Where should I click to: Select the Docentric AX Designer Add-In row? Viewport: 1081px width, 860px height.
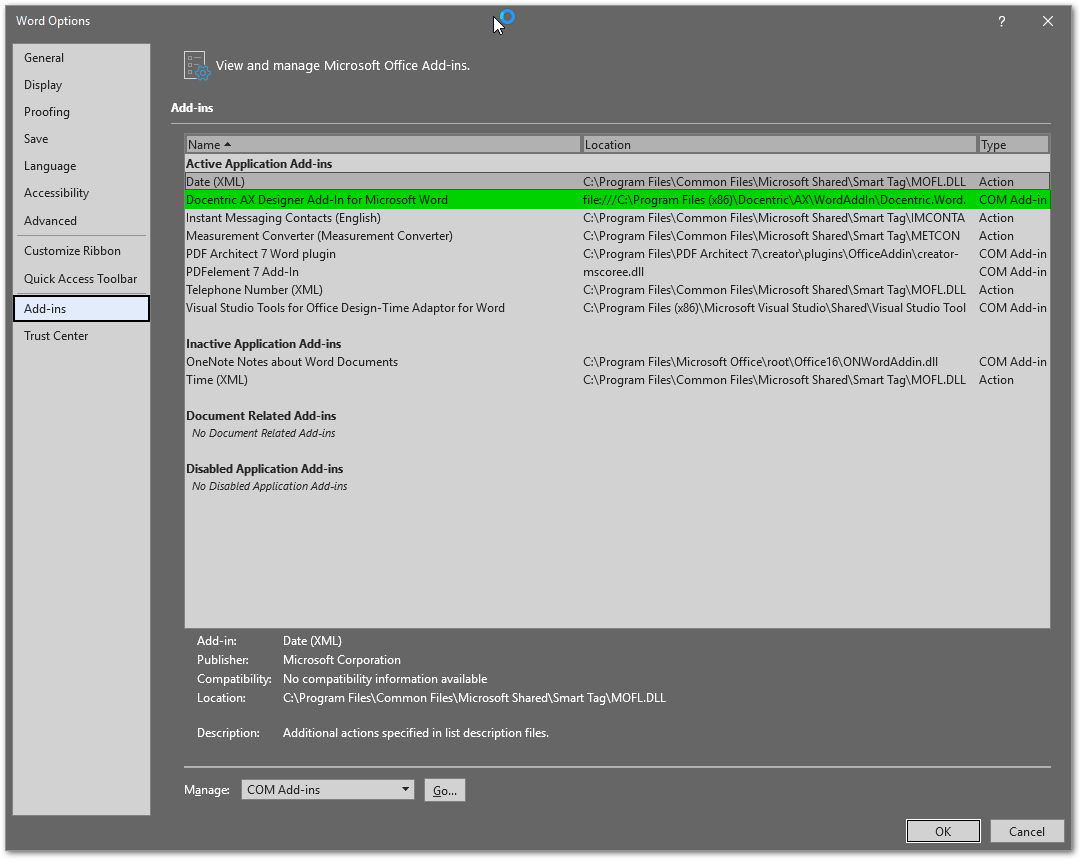coord(617,200)
